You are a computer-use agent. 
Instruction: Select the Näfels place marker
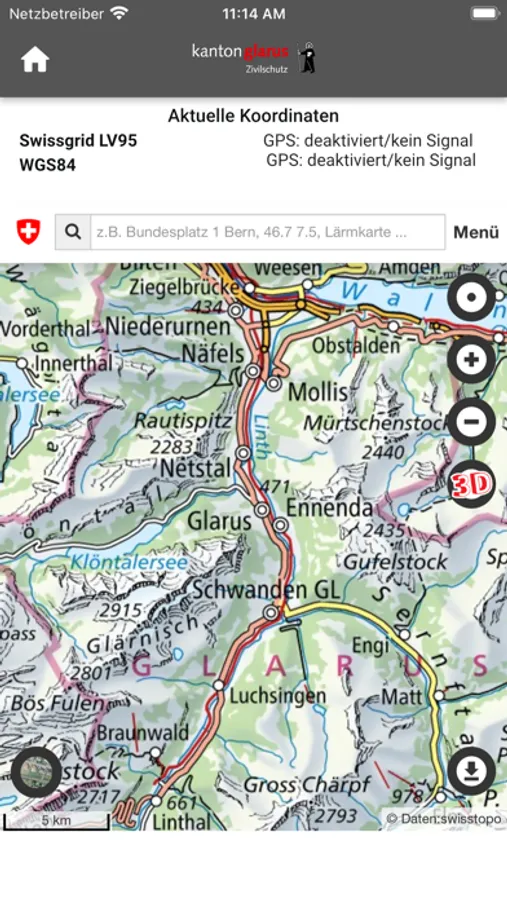(x=253, y=371)
